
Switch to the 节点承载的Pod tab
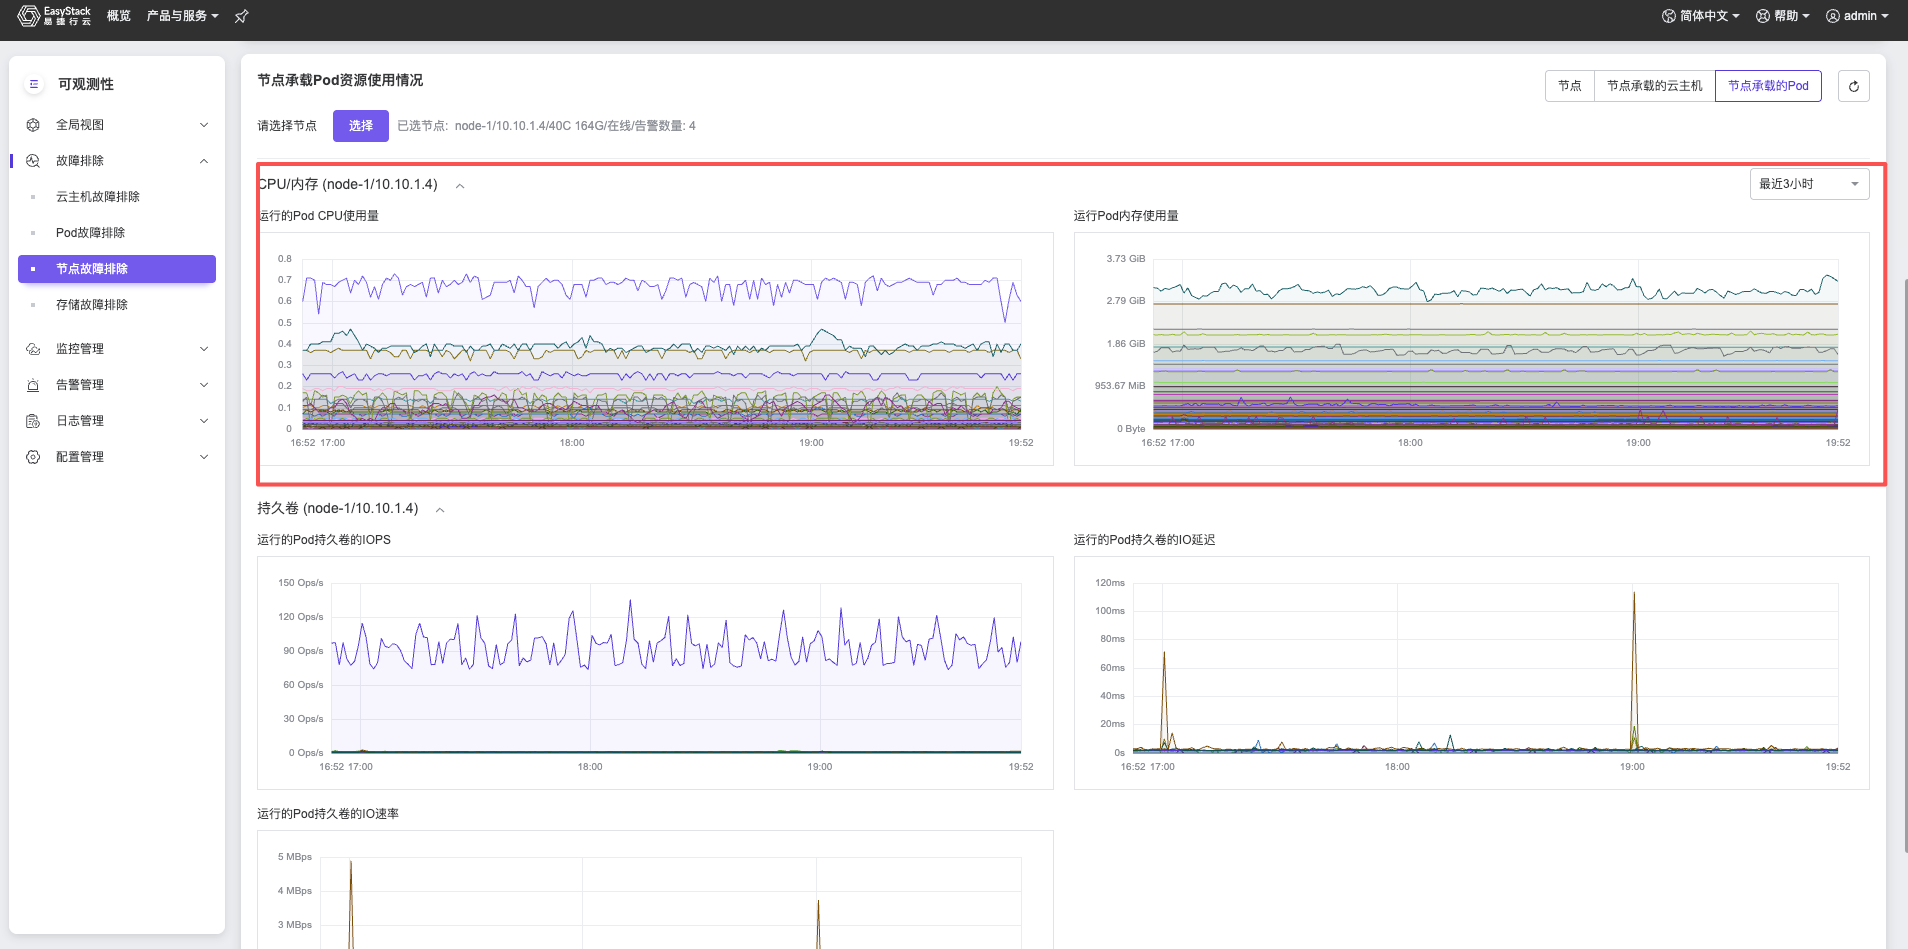(1768, 86)
